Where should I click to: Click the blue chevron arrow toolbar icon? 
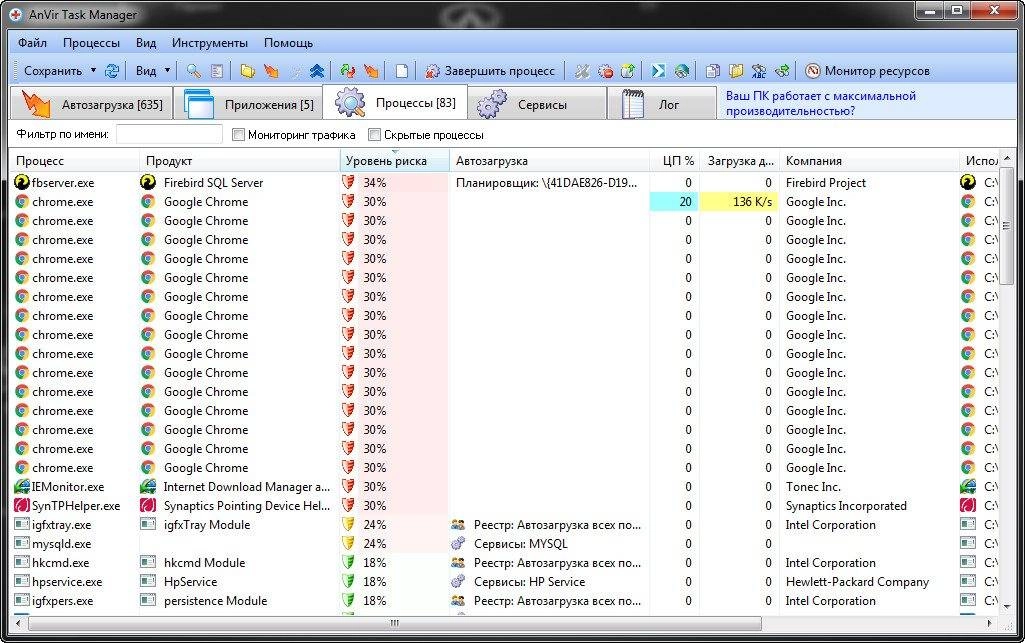coord(658,71)
